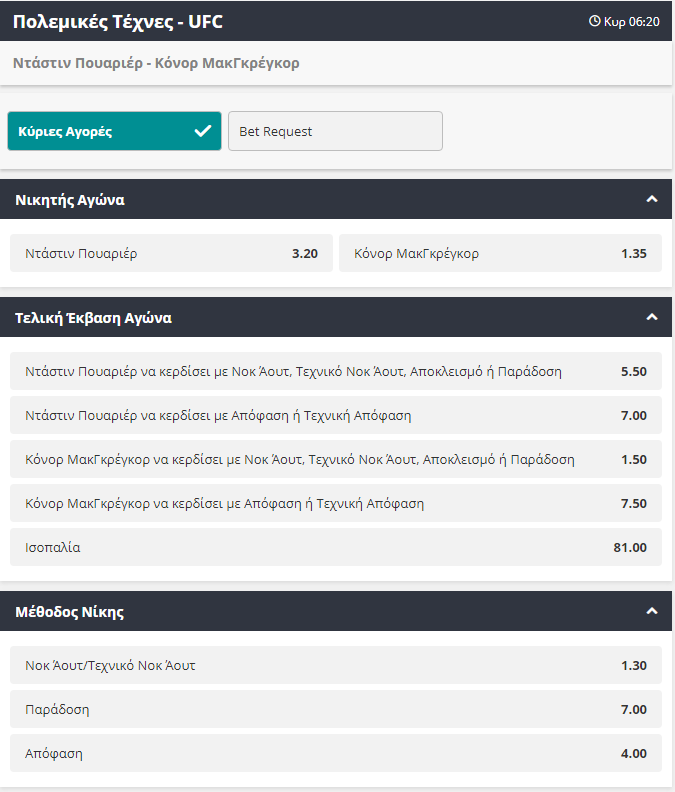Click the clock icon beside Κυρ 06:20
This screenshot has width=675, height=792.
tap(595, 21)
